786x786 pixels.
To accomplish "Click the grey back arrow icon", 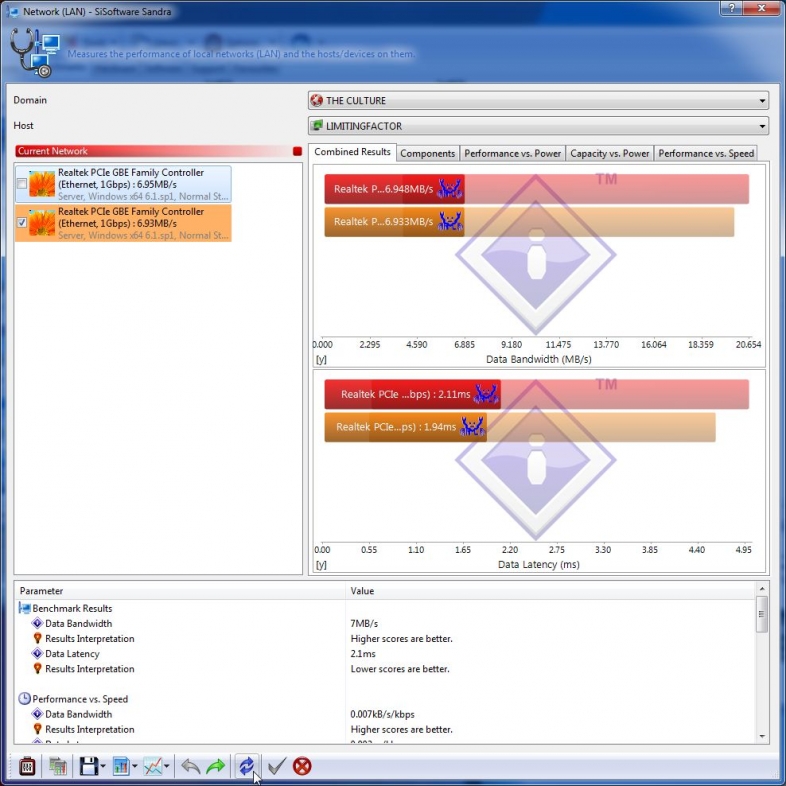I will pyautogui.click(x=190, y=766).
